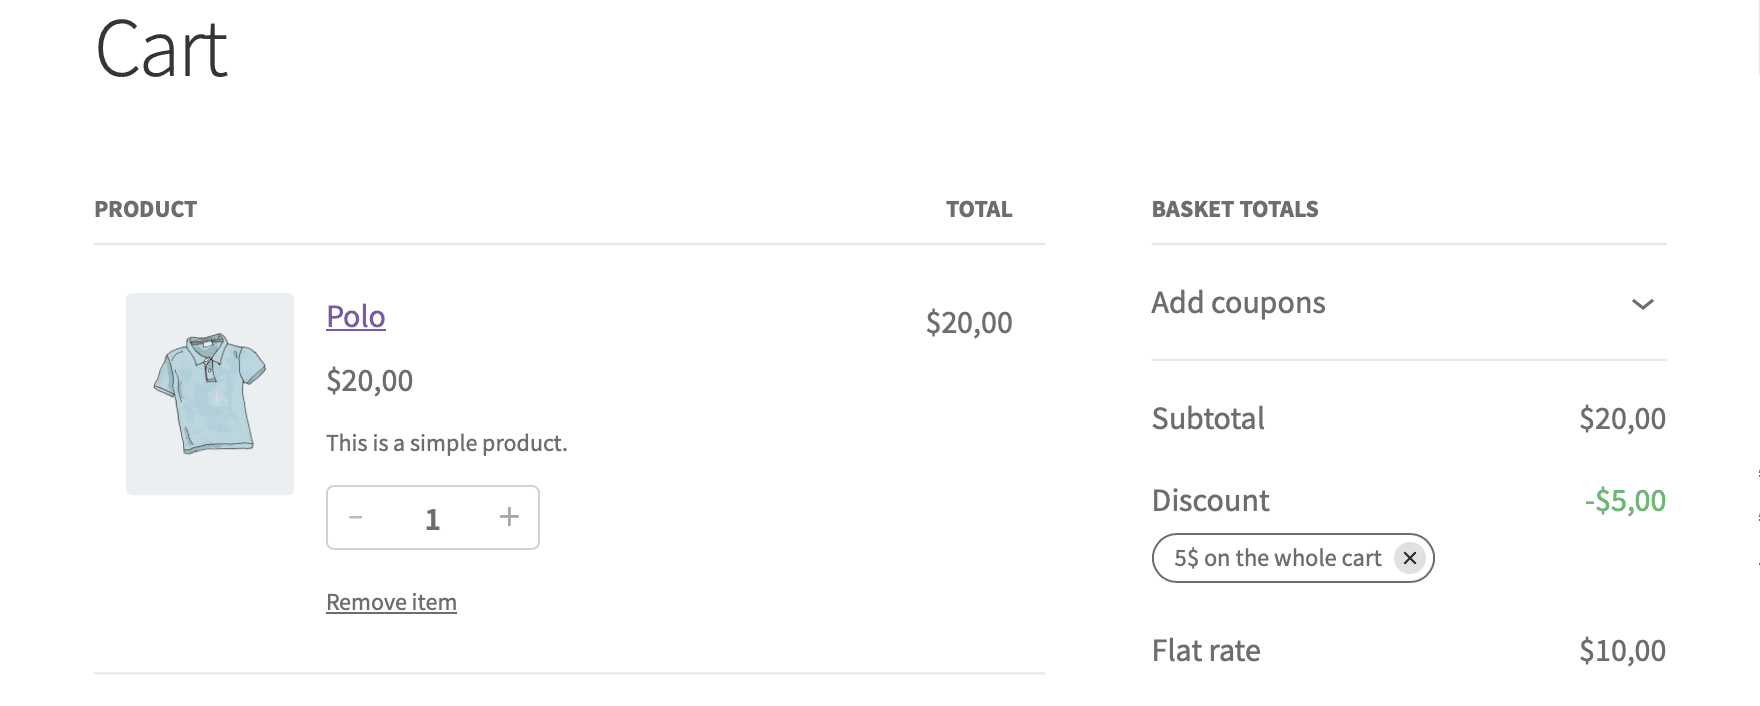The height and width of the screenshot is (706, 1760).
Task: Click the Polo shirt thumbnail image
Action: (x=210, y=394)
